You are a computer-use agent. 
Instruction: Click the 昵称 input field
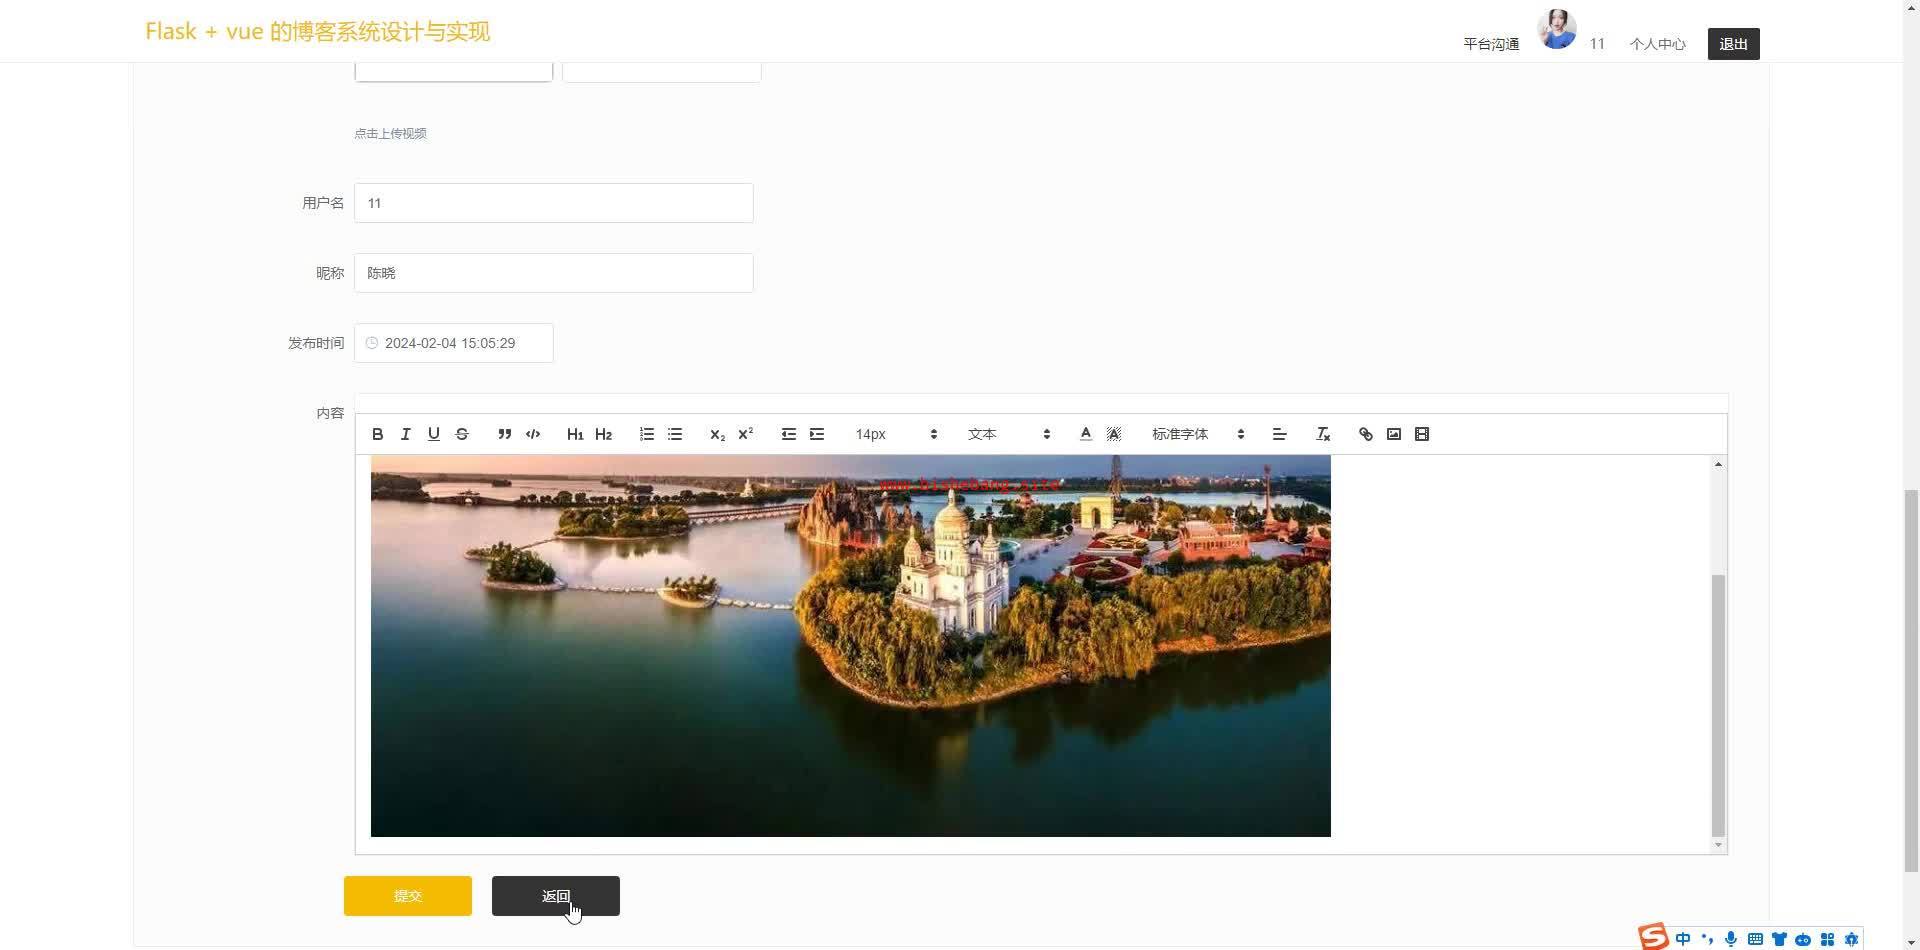tap(553, 273)
